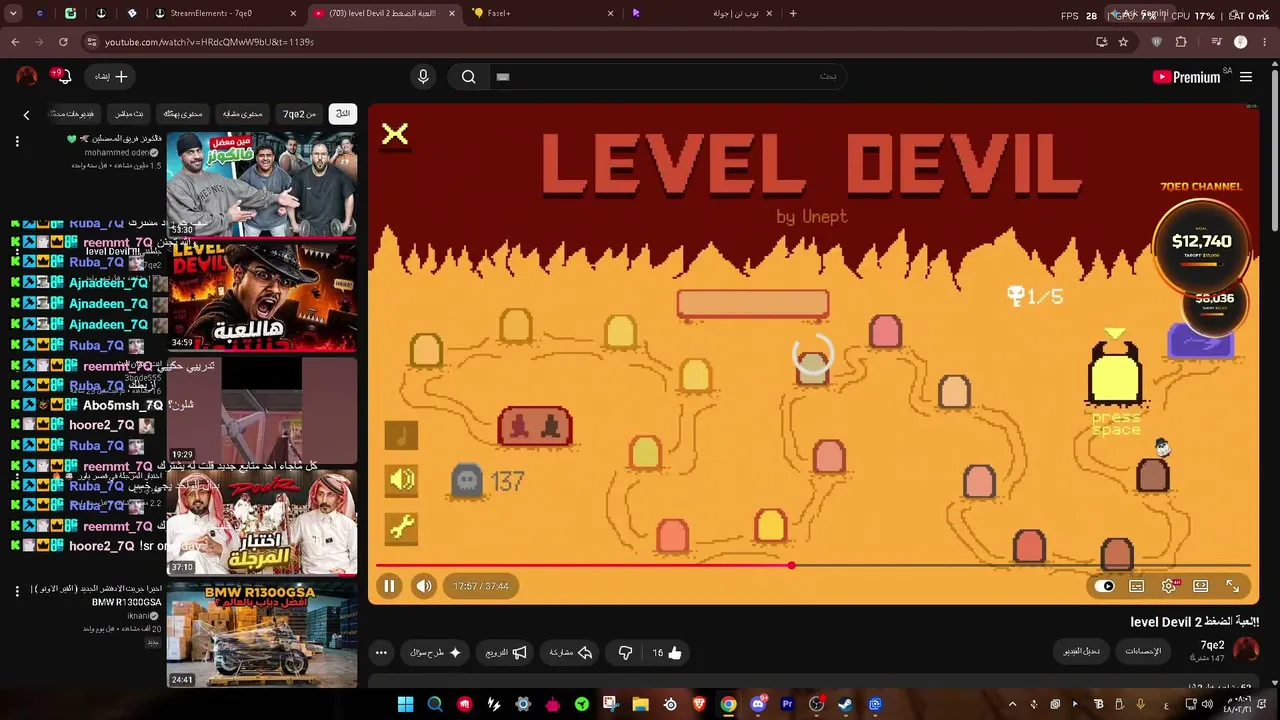The height and width of the screenshot is (720, 1280).
Task: Open the video player settings gear
Action: click(1169, 586)
